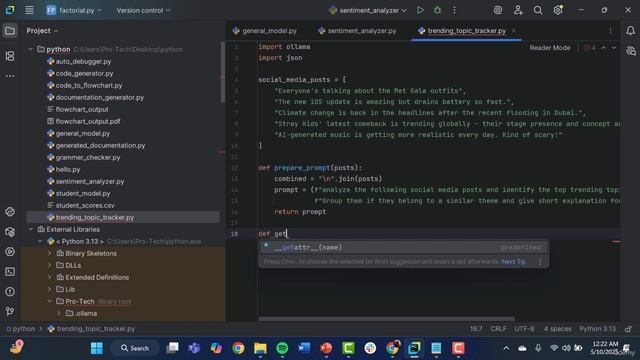Screen dimensions: 640x360
Task: Jump to next highlighted error arrow
Action: pyautogui.click(x=614, y=48)
